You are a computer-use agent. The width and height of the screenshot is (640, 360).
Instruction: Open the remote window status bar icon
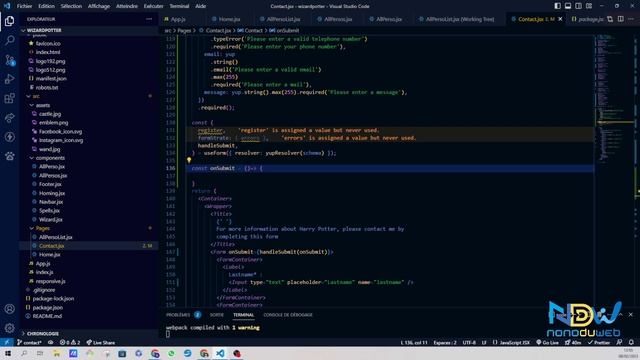pyautogui.click(x=7, y=342)
